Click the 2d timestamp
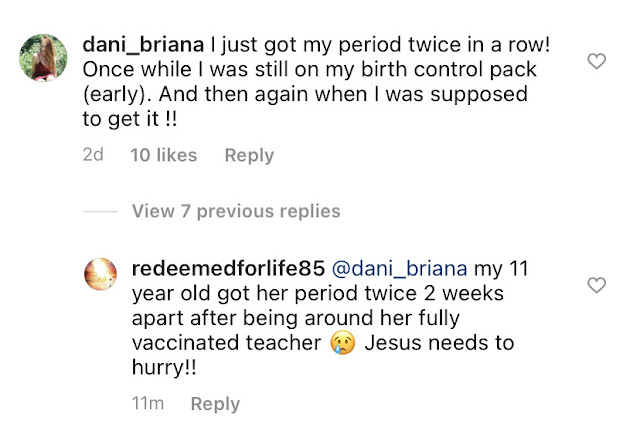The image size is (640, 441). coord(93,155)
